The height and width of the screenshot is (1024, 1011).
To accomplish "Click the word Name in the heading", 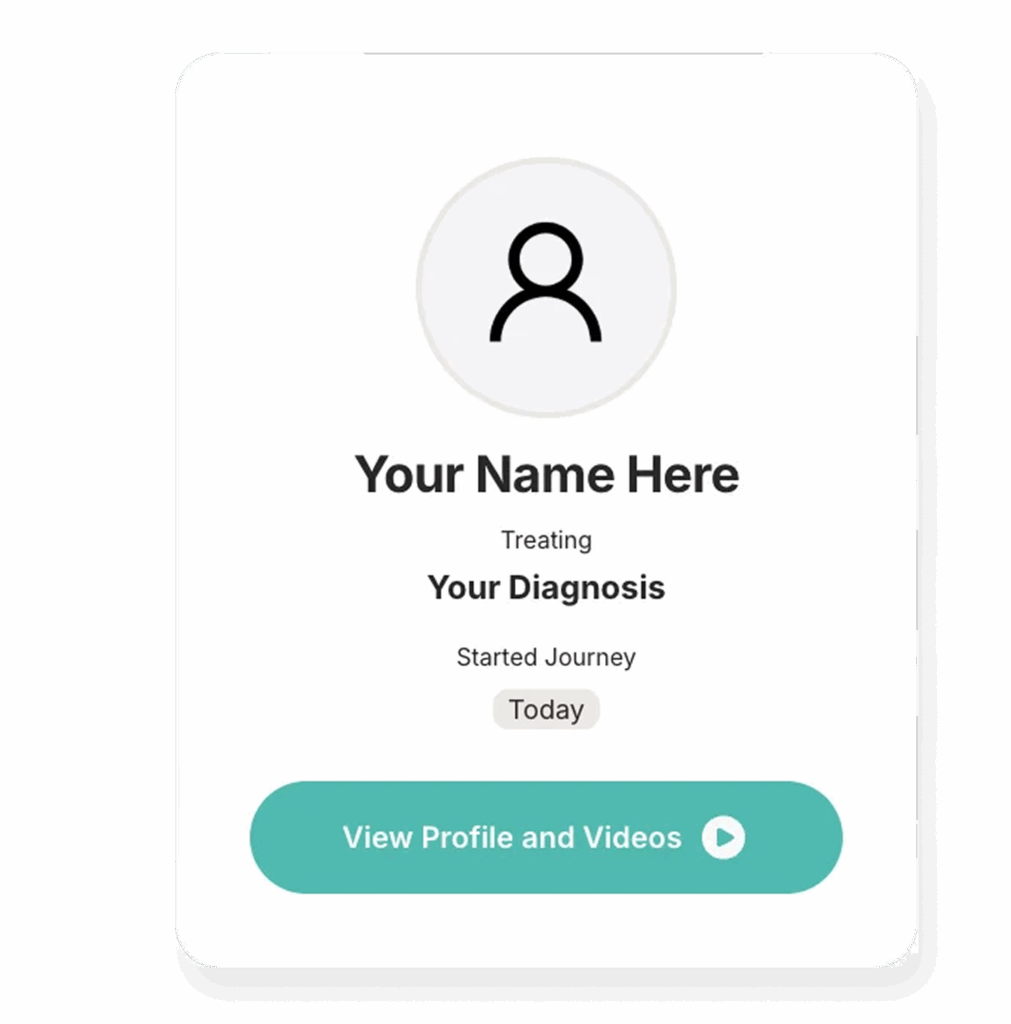I will pos(545,474).
